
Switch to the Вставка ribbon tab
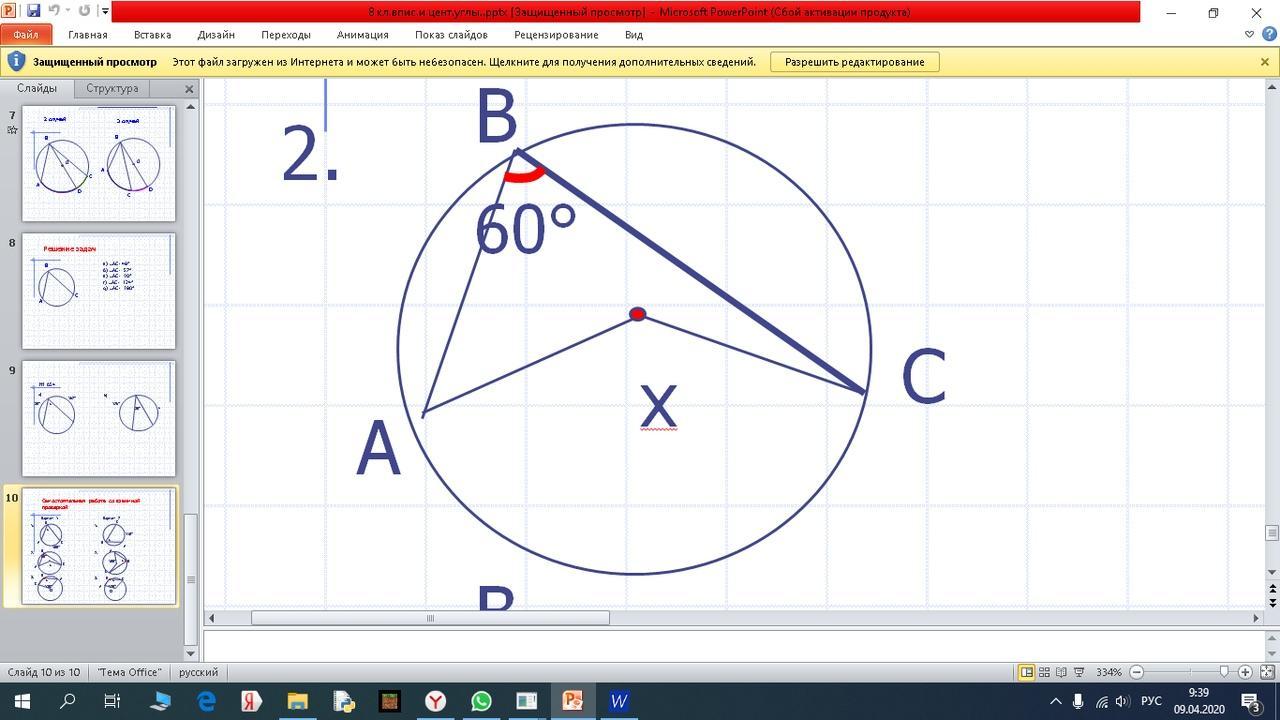(152, 35)
